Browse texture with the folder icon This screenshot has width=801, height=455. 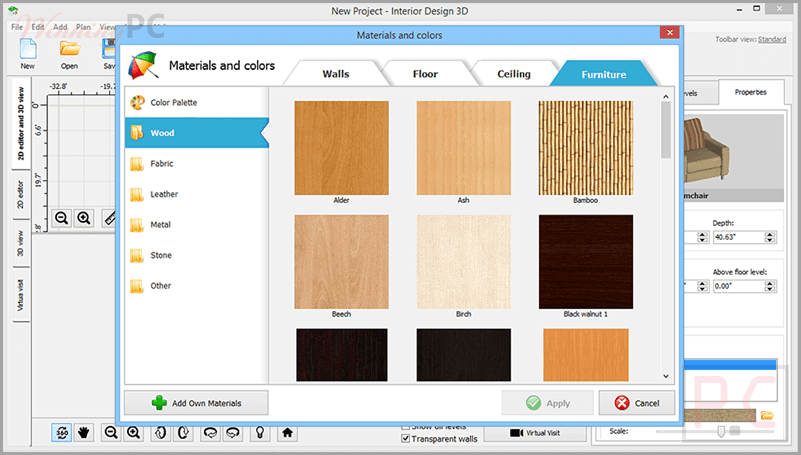pyautogui.click(x=767, y=415)
